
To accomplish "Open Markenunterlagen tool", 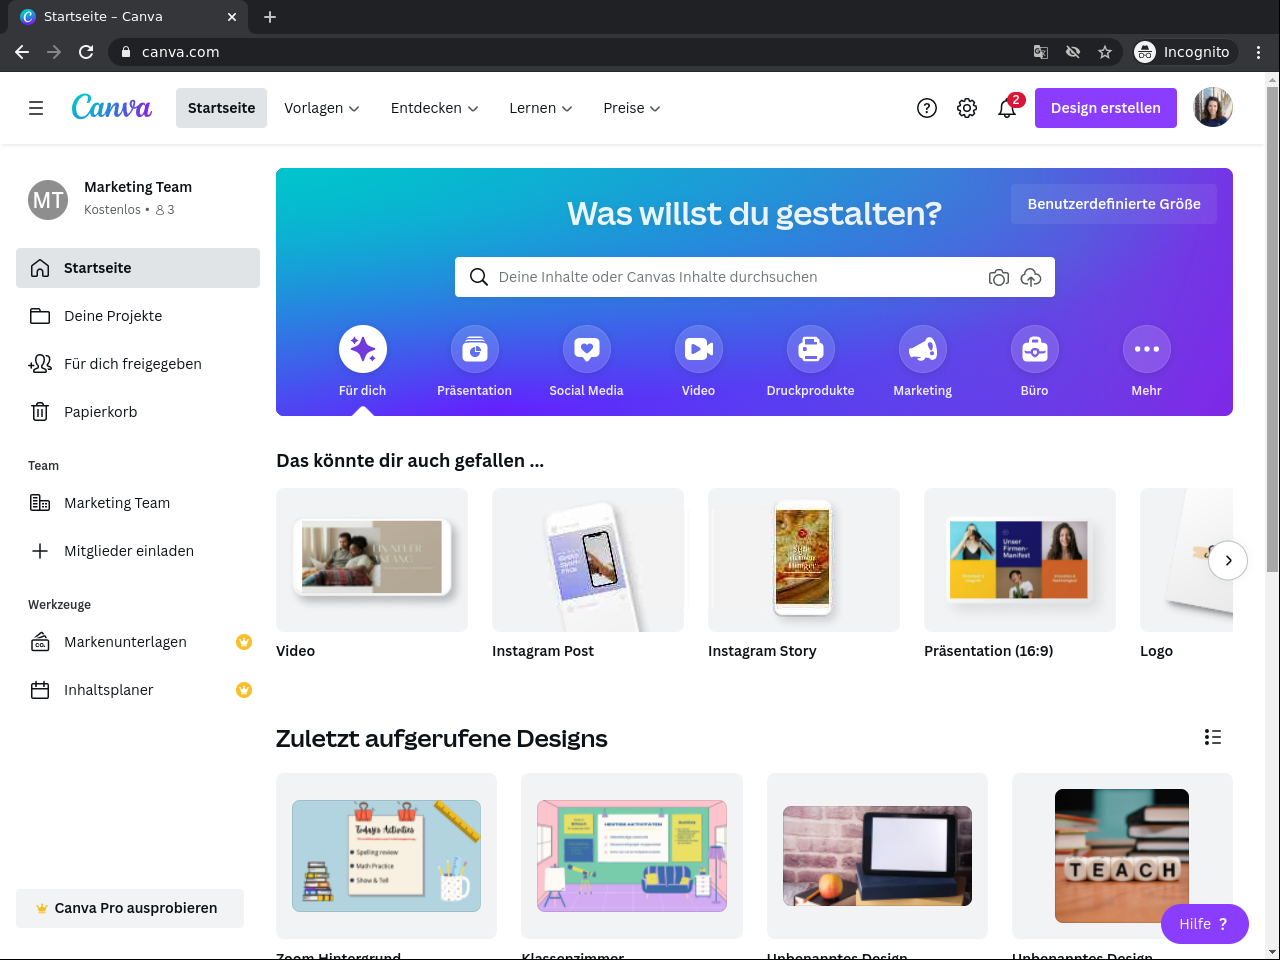I will point(138,642).
